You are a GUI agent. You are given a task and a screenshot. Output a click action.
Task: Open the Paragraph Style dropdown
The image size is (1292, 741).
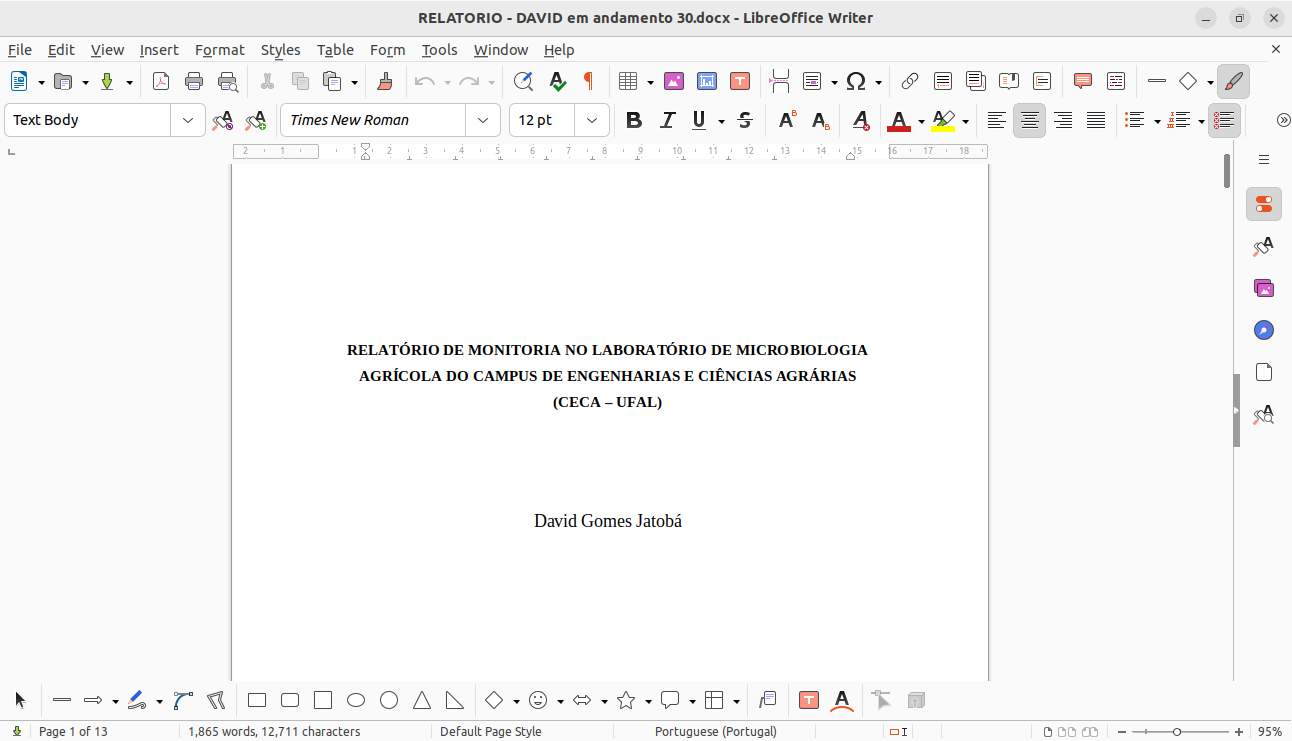click(x=188, y=120)
